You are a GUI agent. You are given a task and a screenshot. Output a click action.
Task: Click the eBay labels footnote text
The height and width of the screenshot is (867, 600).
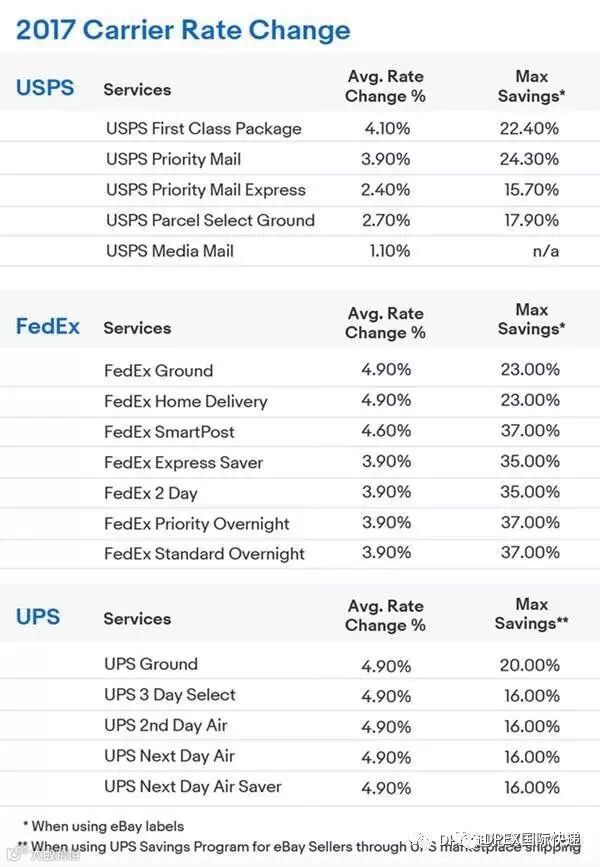coord(103,826)
